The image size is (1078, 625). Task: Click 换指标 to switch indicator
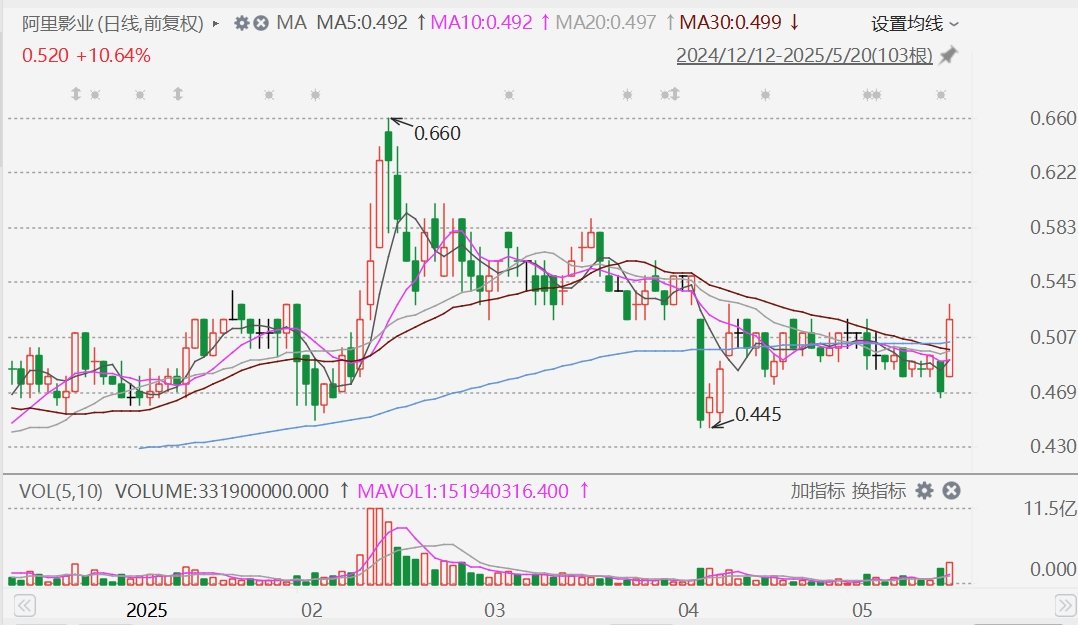(879, 490)
